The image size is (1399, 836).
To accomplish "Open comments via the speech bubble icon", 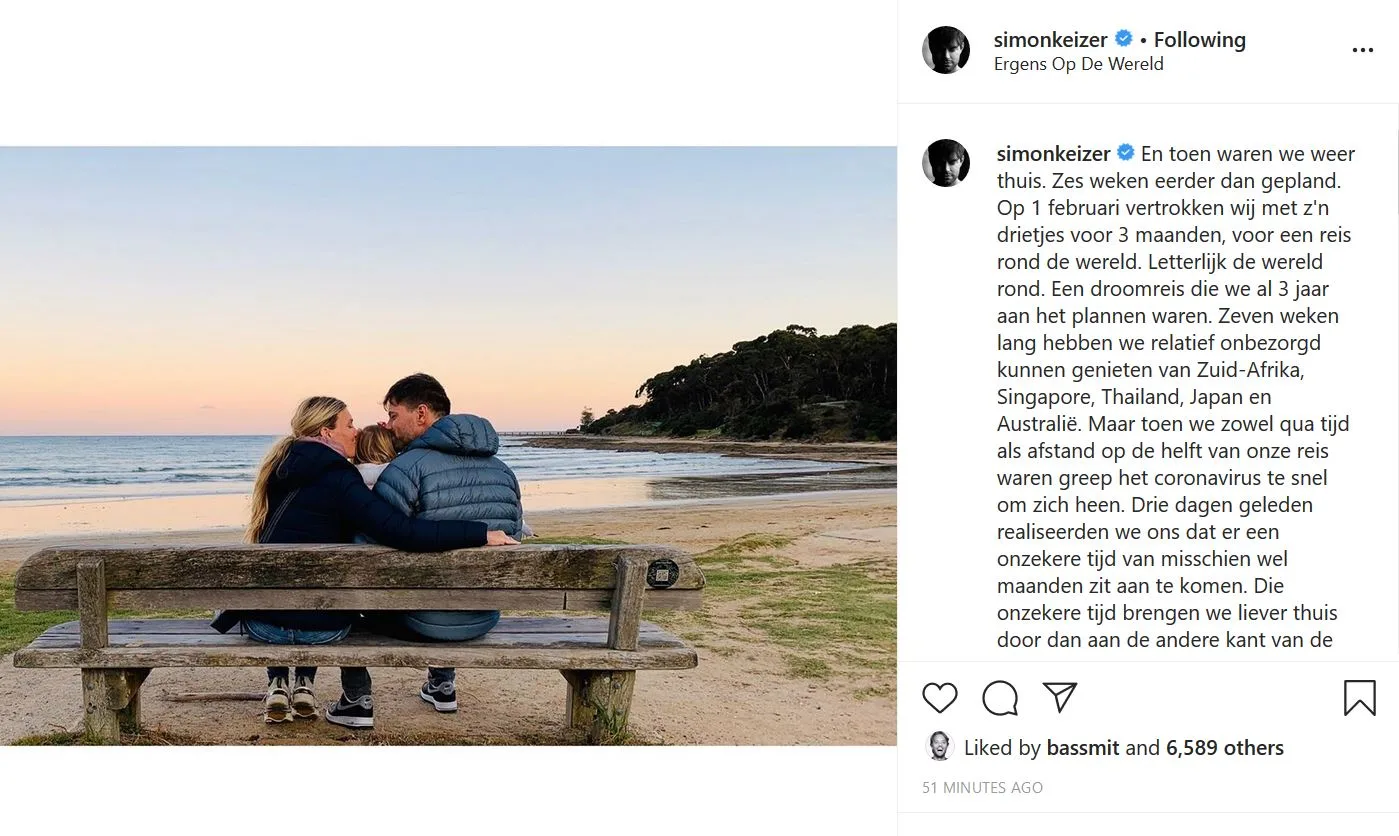I will (x=999, y=698).
